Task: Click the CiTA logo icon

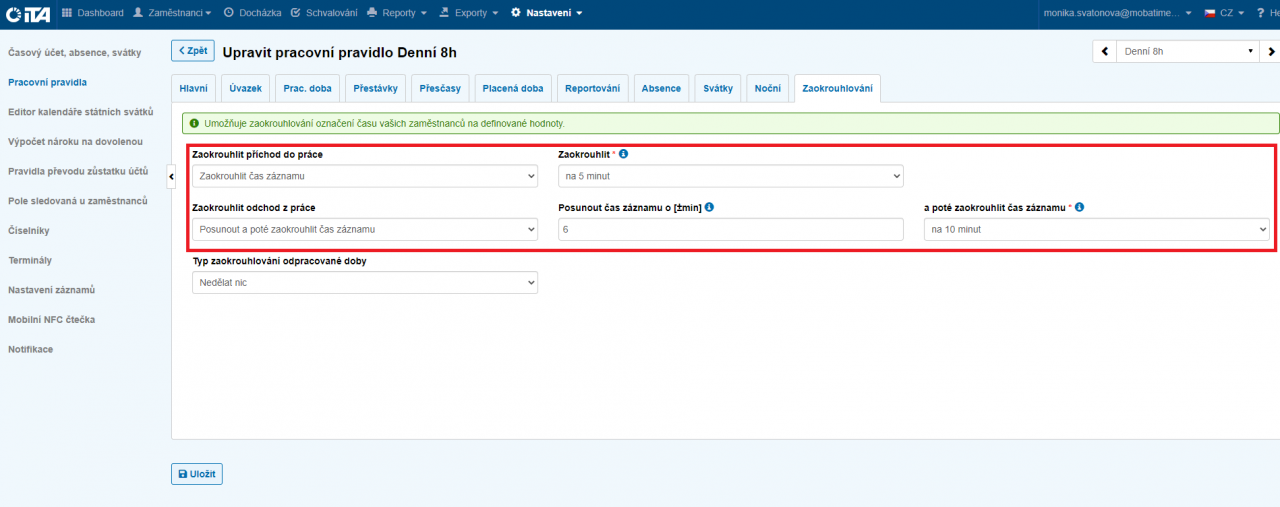Action: point(29,13)
